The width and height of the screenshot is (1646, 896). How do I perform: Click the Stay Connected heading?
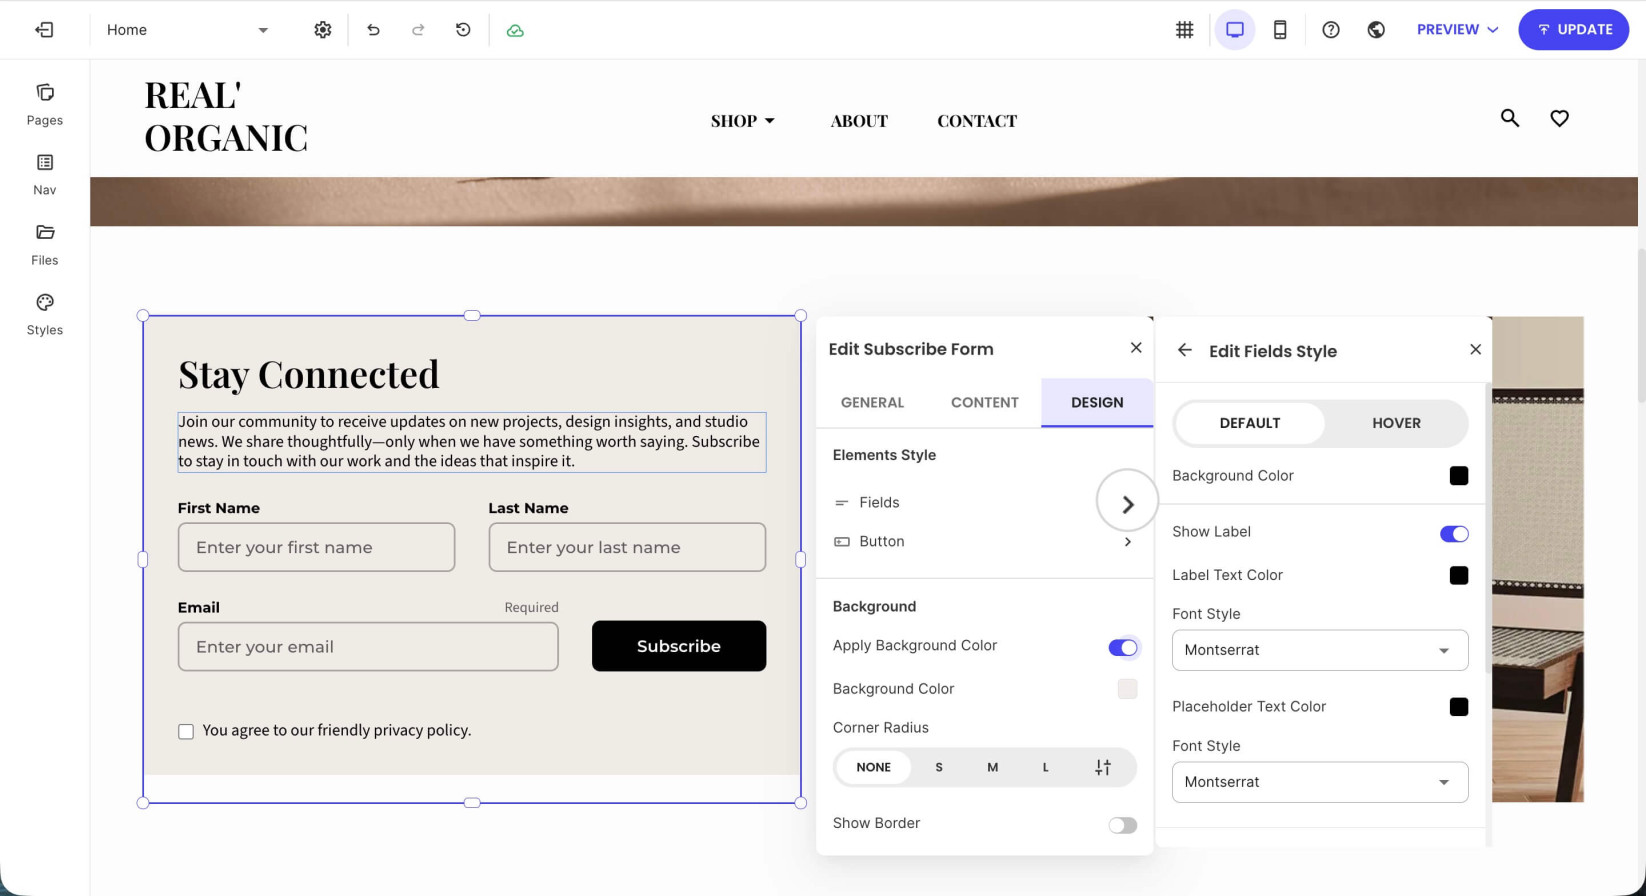point(309,375)
